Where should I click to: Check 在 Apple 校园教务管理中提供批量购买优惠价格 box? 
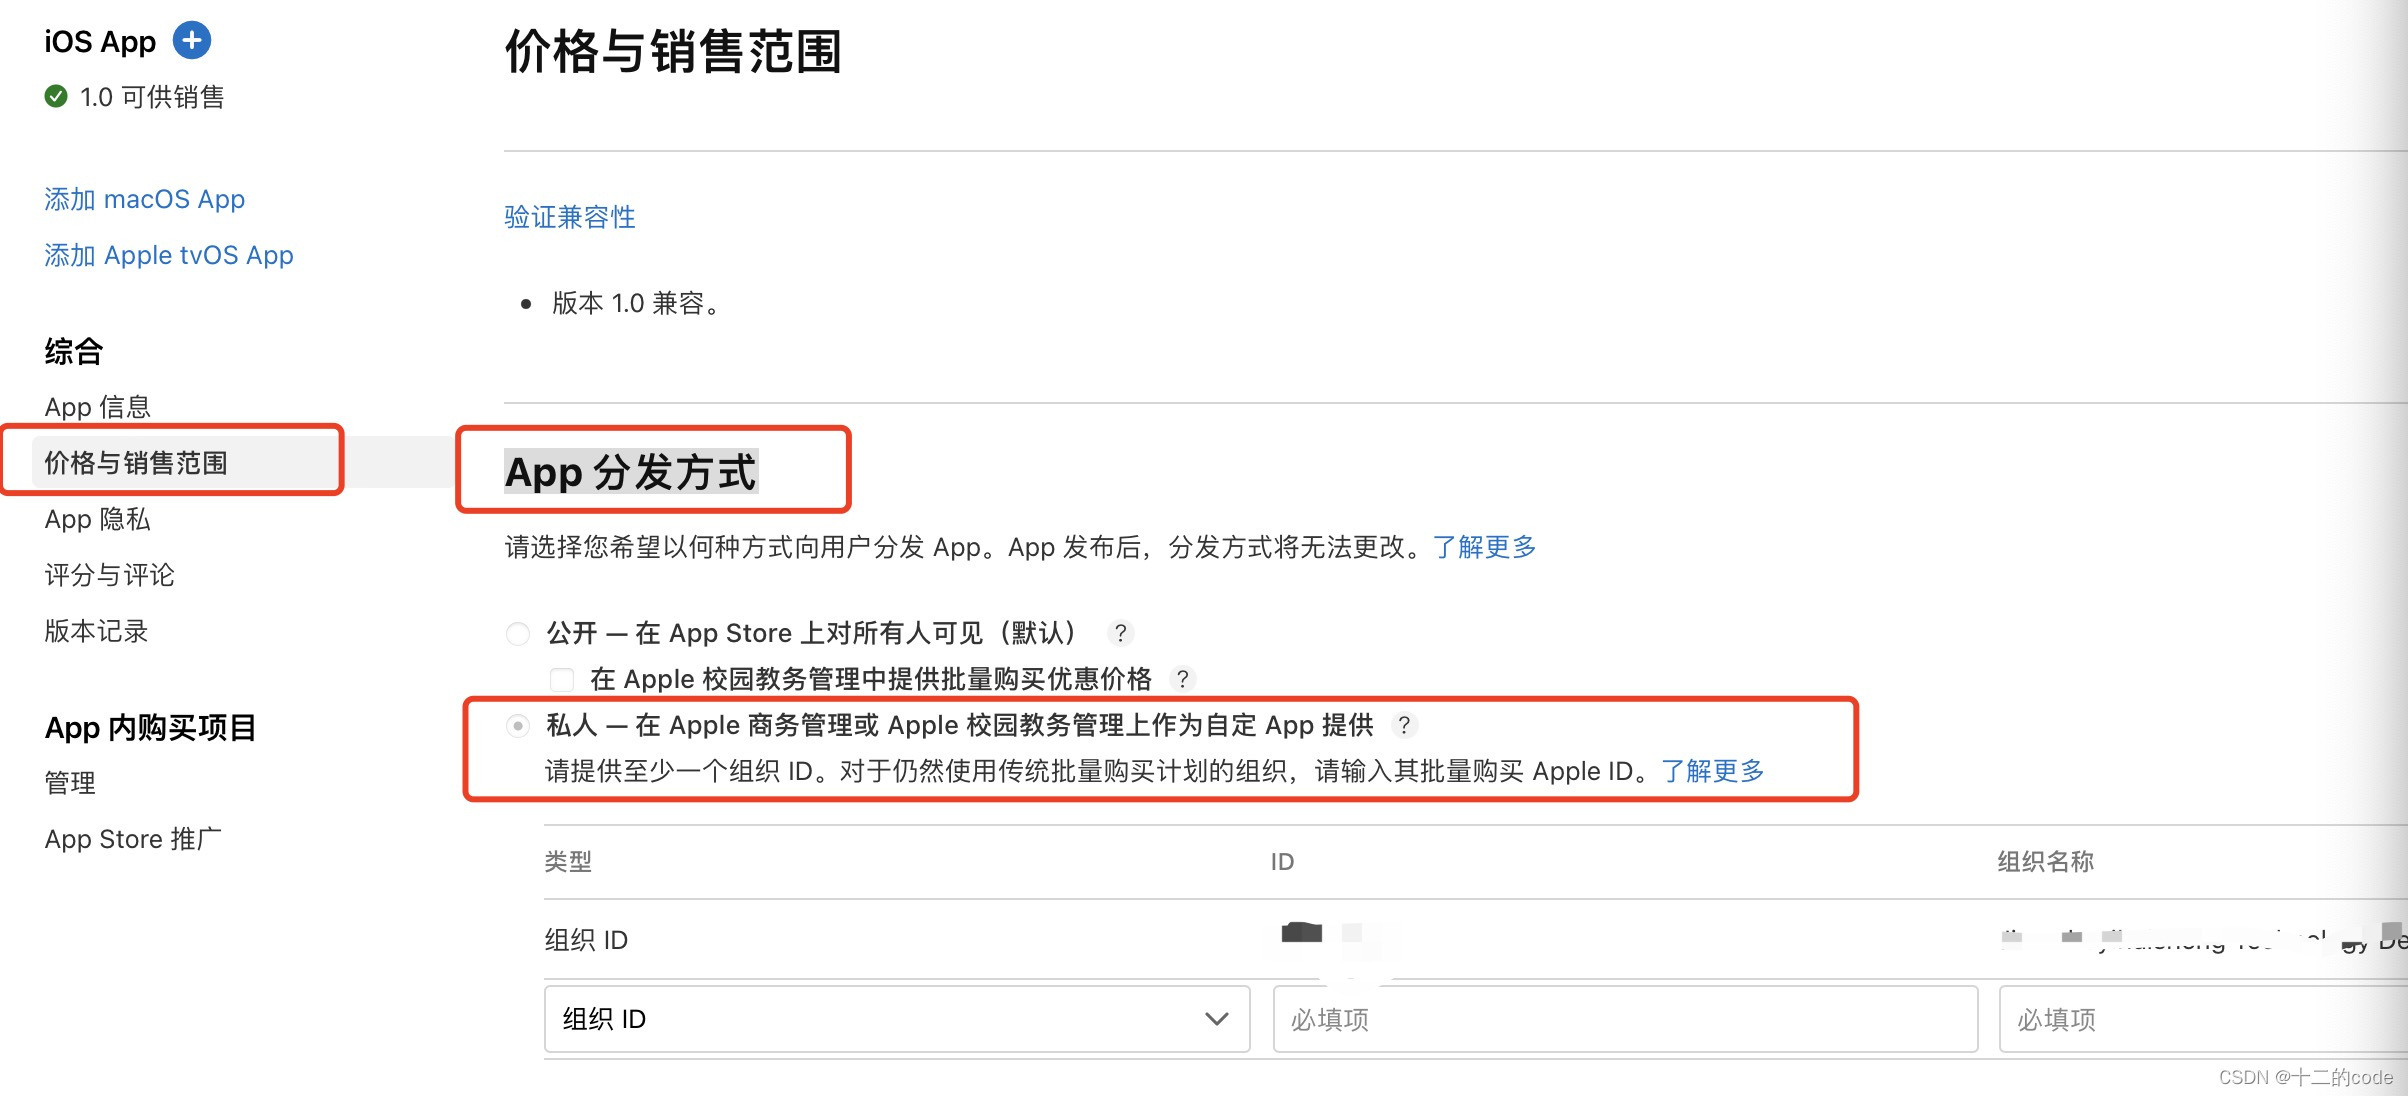pyautogui.click(x=562, y=679)
